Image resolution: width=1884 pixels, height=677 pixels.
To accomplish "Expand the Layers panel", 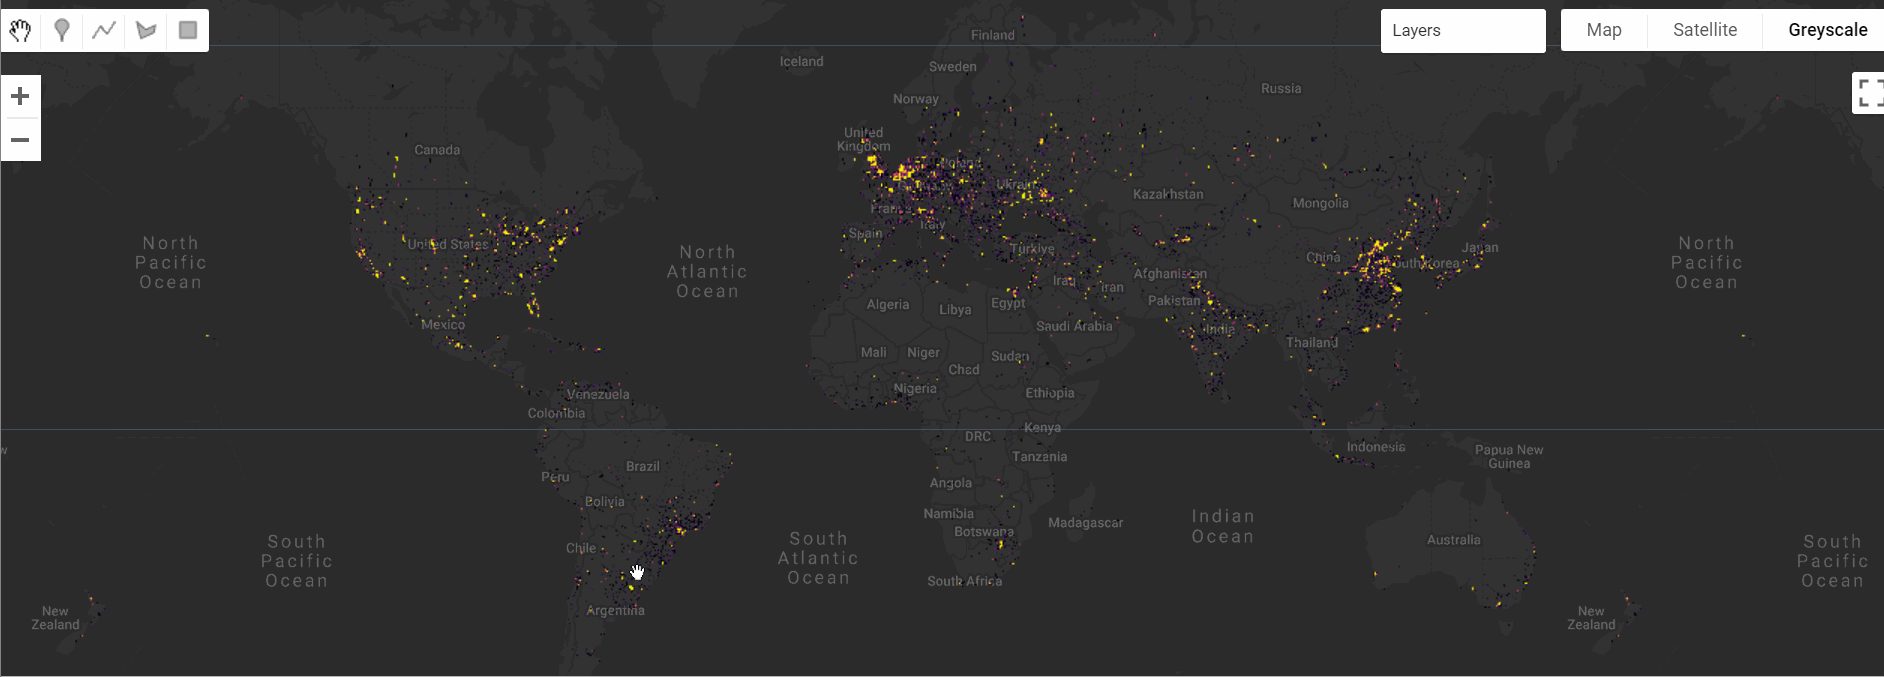I will coord(1462,30).
